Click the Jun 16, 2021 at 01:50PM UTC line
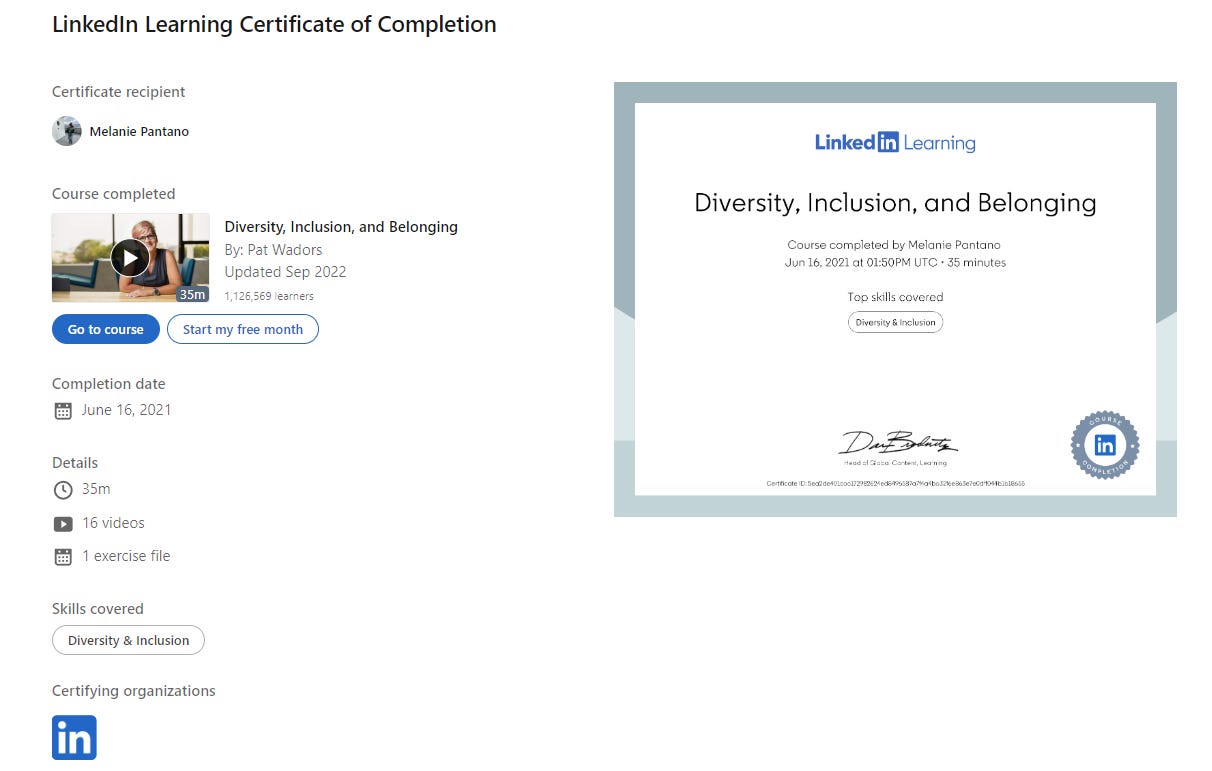Screen dimensions: 1212x771 [895, 263]
